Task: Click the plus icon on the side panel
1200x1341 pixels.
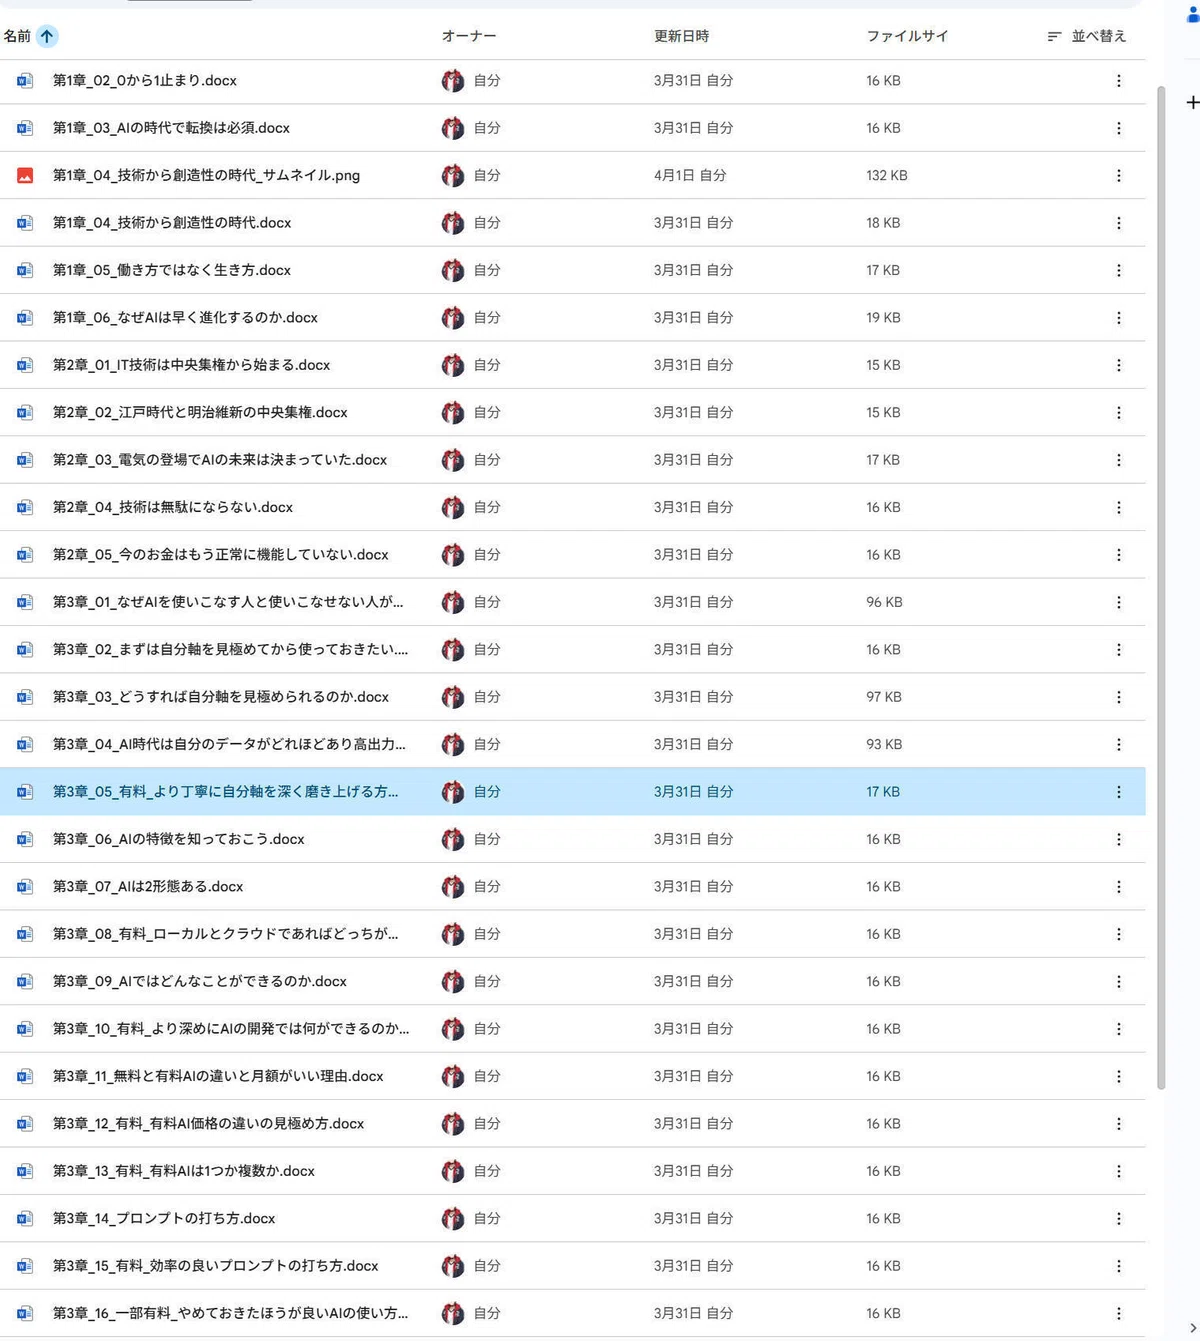Action: pos(1192,102)
